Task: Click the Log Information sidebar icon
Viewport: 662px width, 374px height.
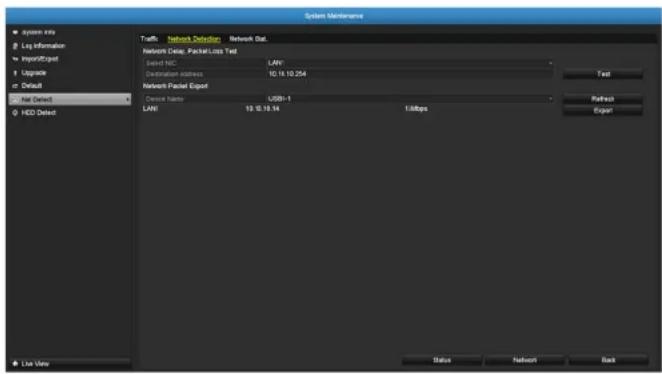Action: (15, 46)
